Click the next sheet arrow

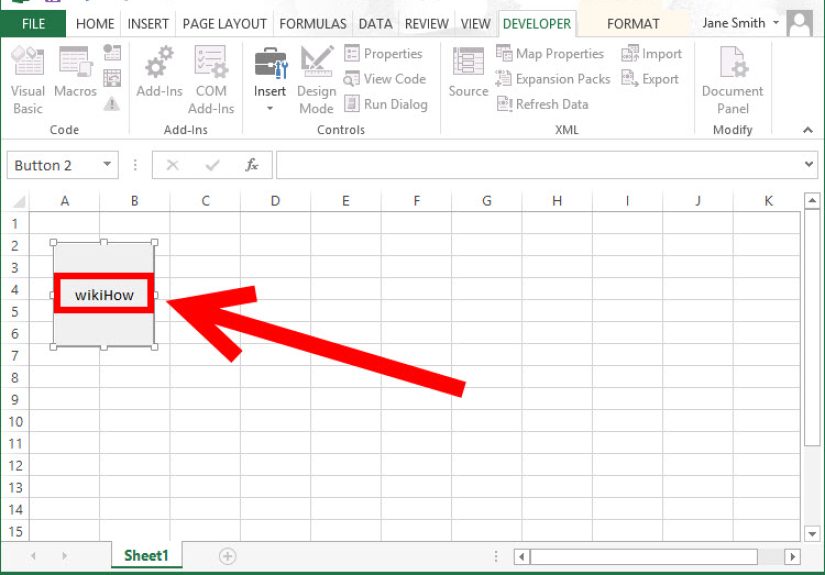coord(64,556)
